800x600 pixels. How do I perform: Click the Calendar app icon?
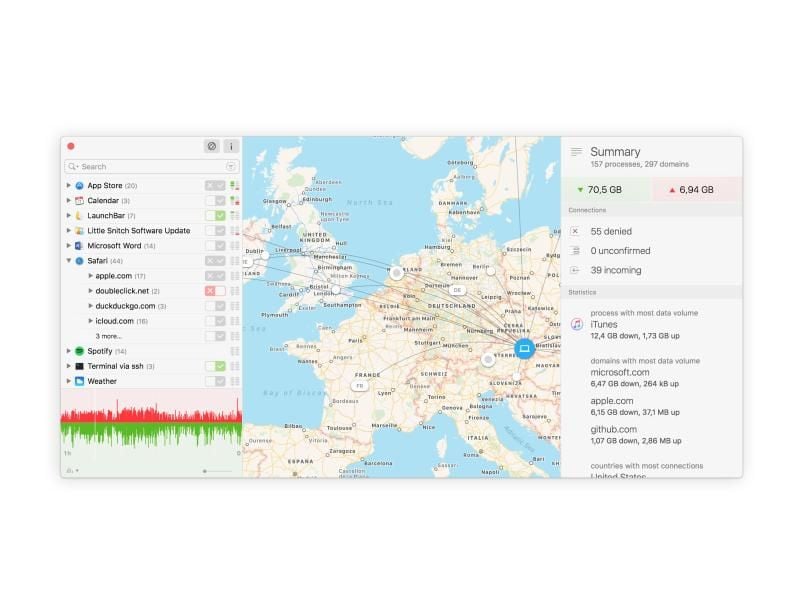80,201
